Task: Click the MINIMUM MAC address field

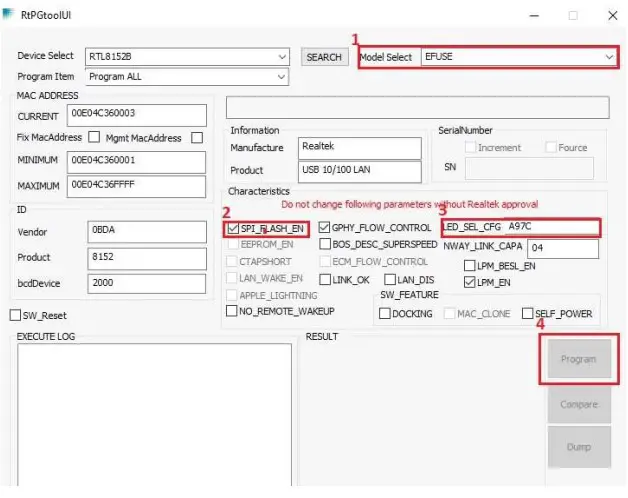Action: 137,162
